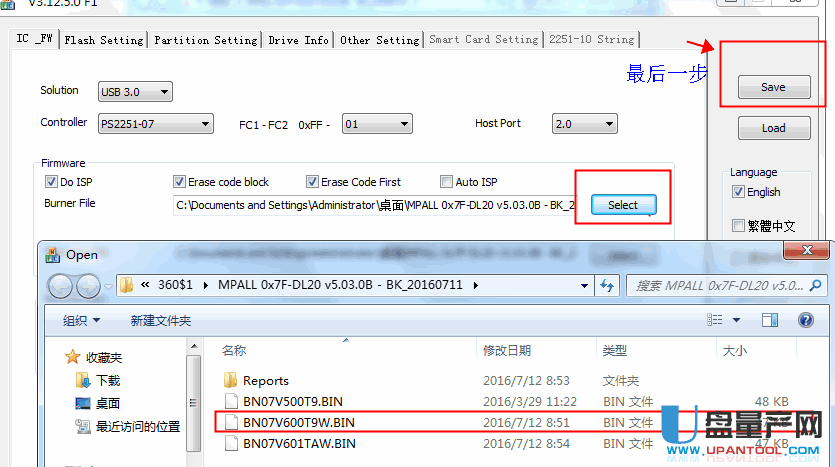Screen dimensions: 835x467
Task: Enable the Auto ISP checkbox
Action: pos(447,182)
